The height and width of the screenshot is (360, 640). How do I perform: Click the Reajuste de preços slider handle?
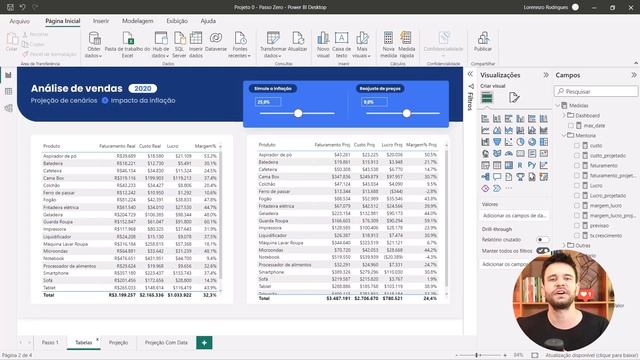click(407, 113)
